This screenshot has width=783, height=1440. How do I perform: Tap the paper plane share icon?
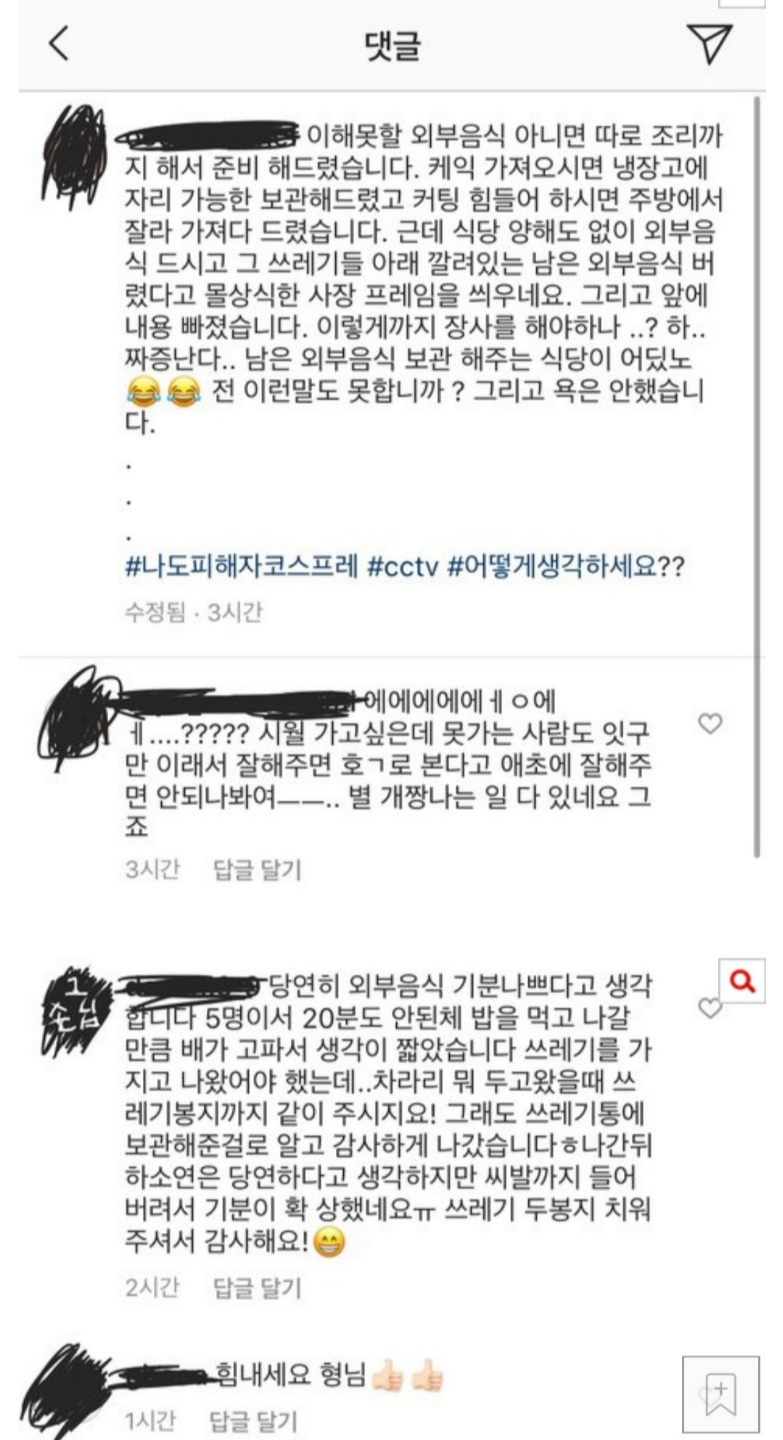click(x=709, y=44)
